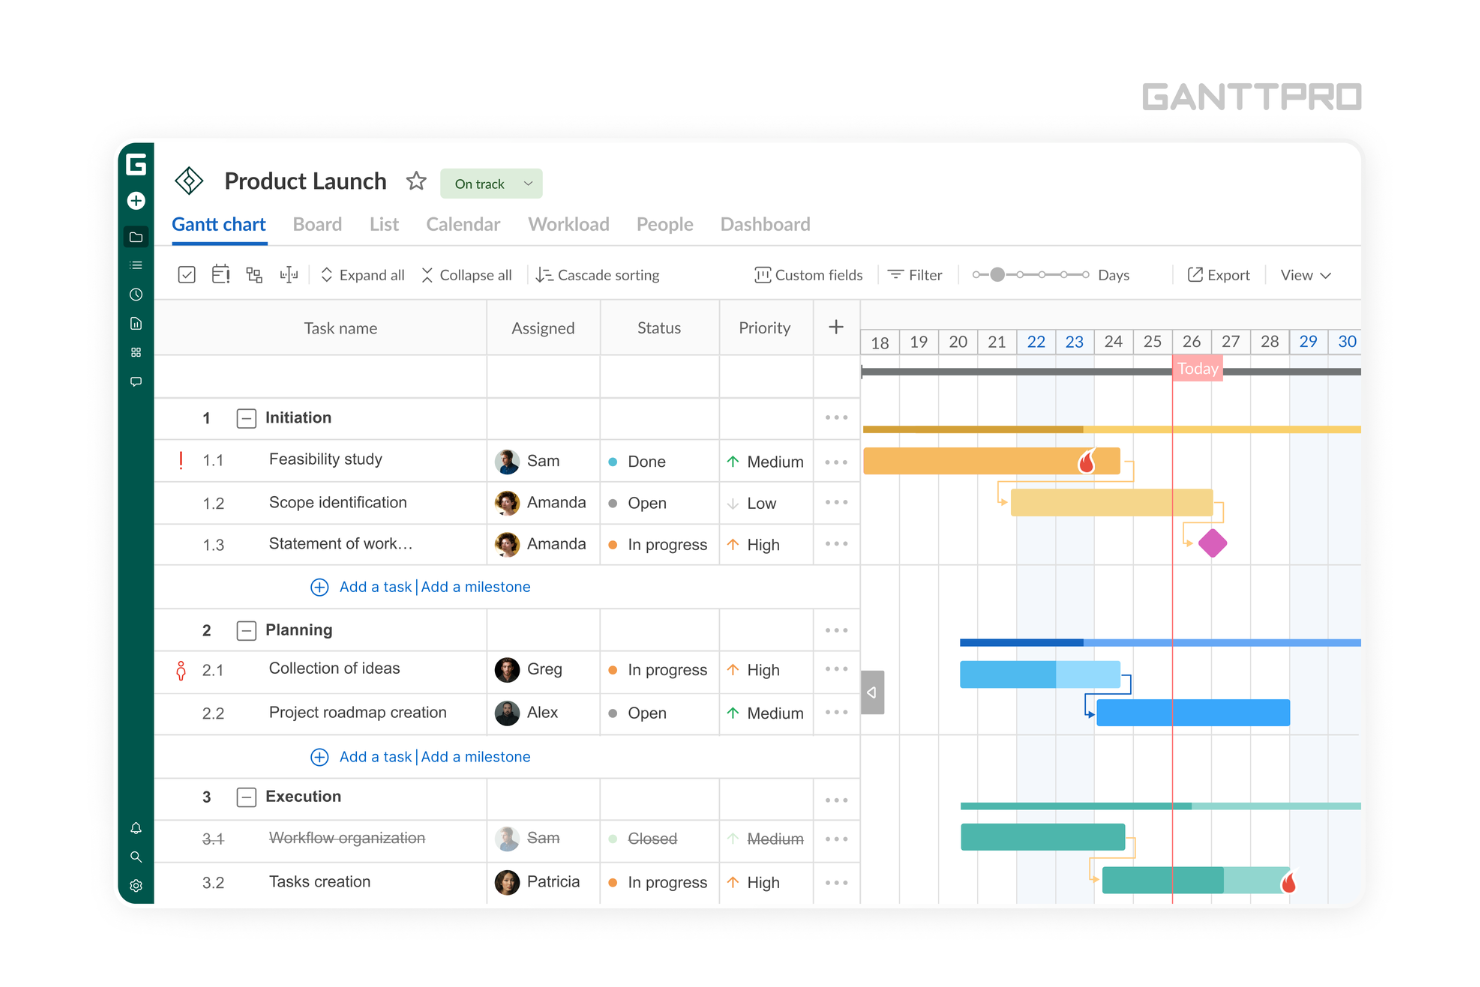Open Custom fields settings

(808, 274)
